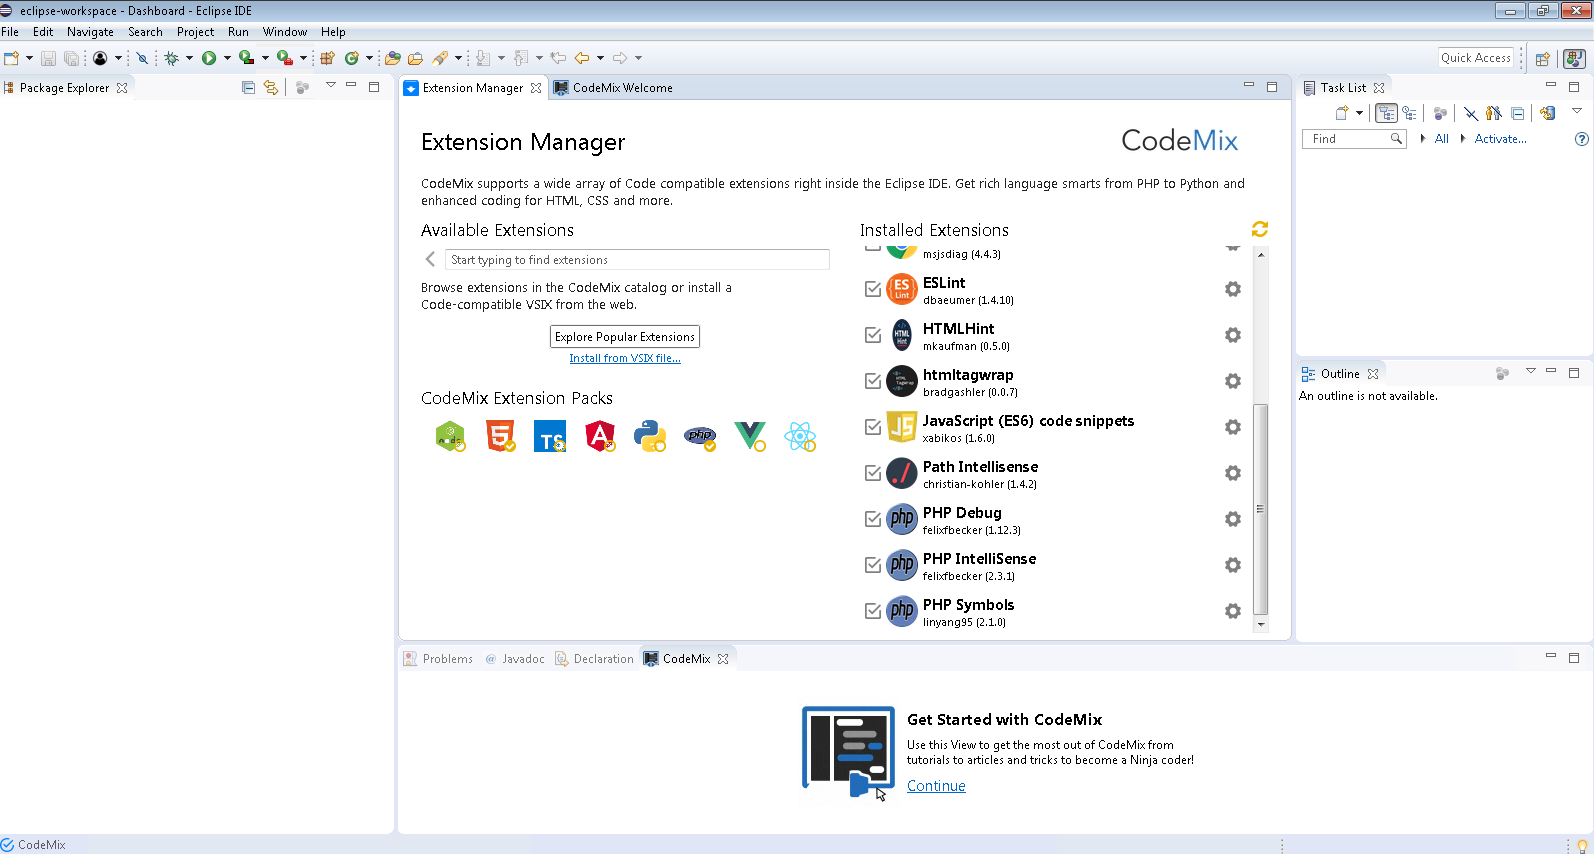Choose the TypeScript extension pack icon

tap(550, 436)
